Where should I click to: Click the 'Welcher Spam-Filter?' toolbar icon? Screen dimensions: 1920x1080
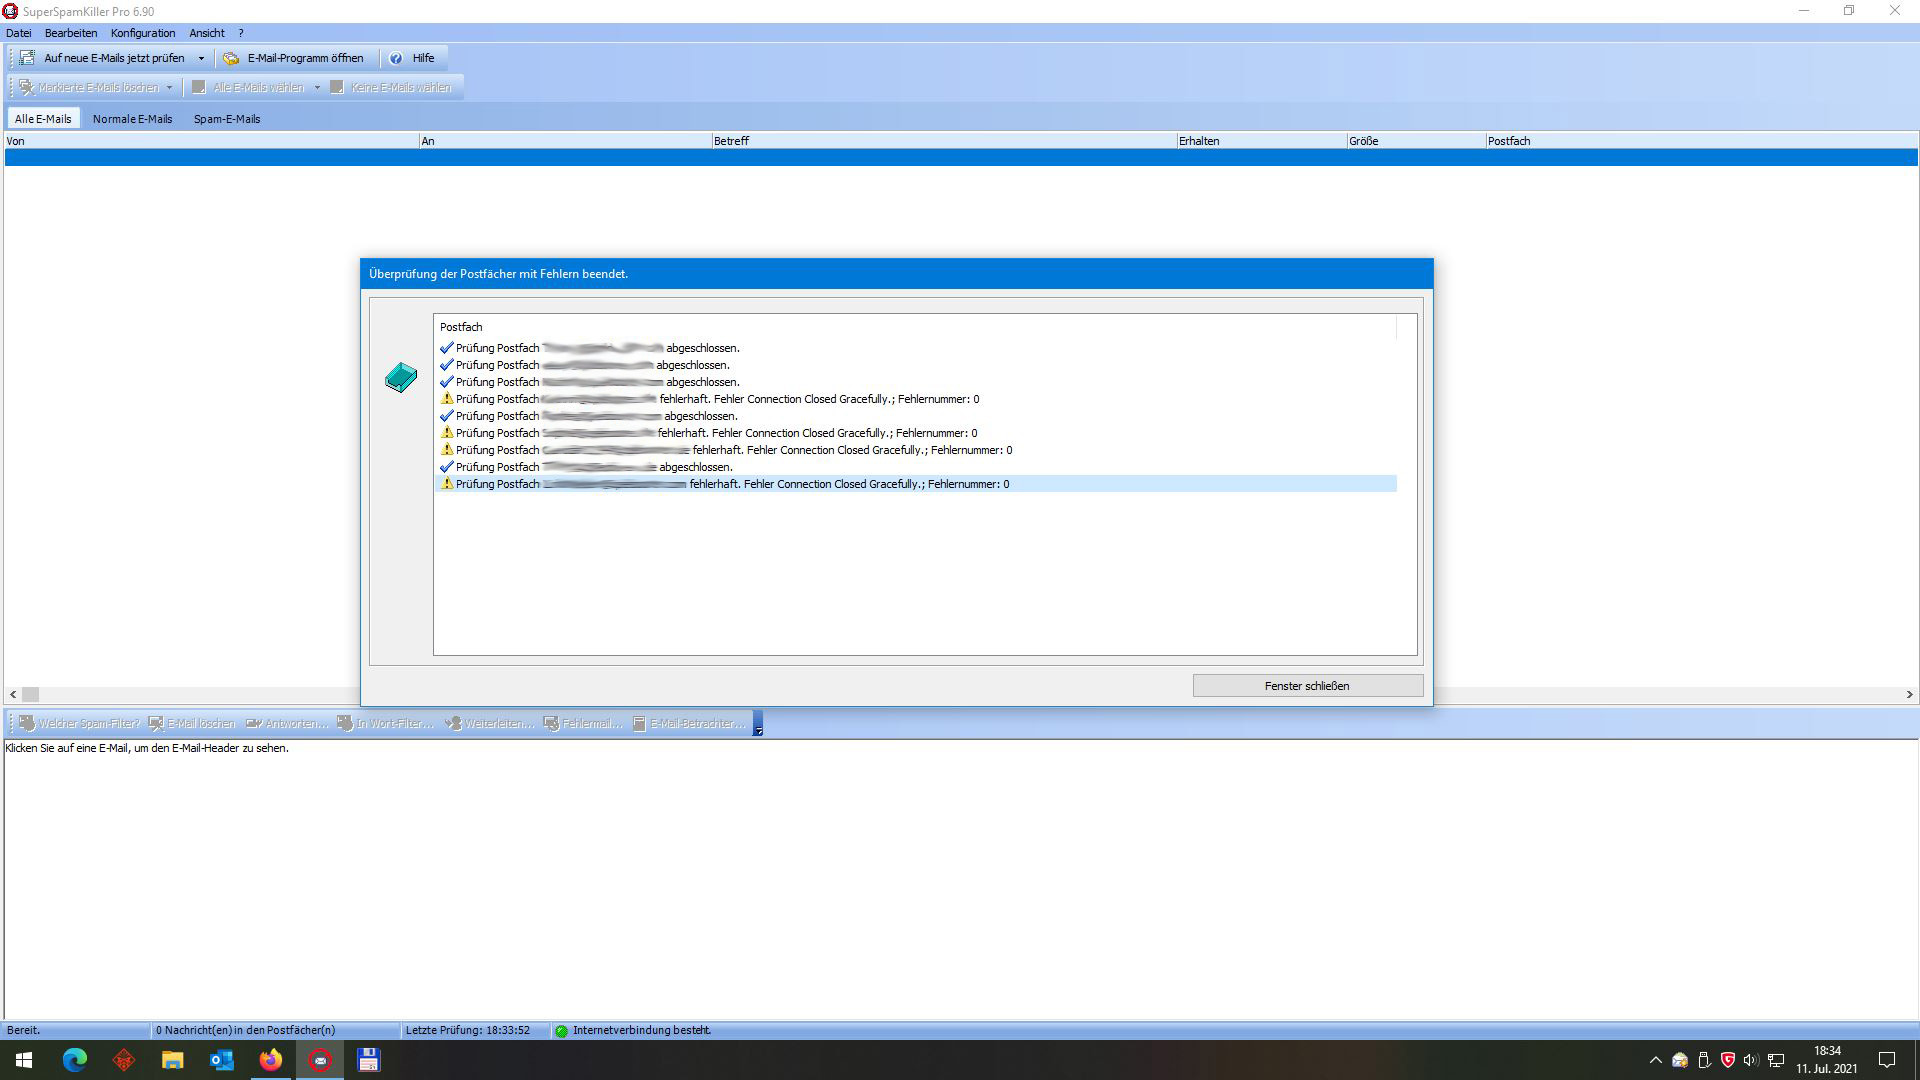[27, 723]
